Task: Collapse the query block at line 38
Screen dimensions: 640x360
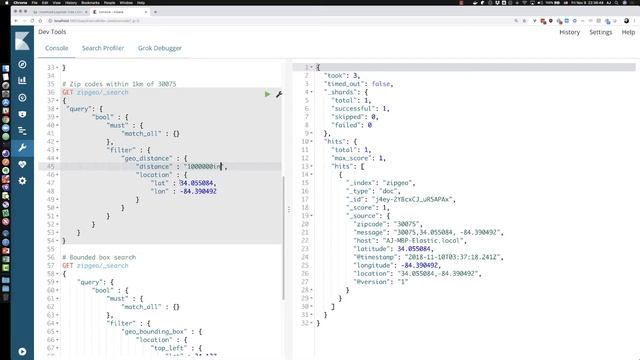Action: pyautogui.click(x=57, y=109)
